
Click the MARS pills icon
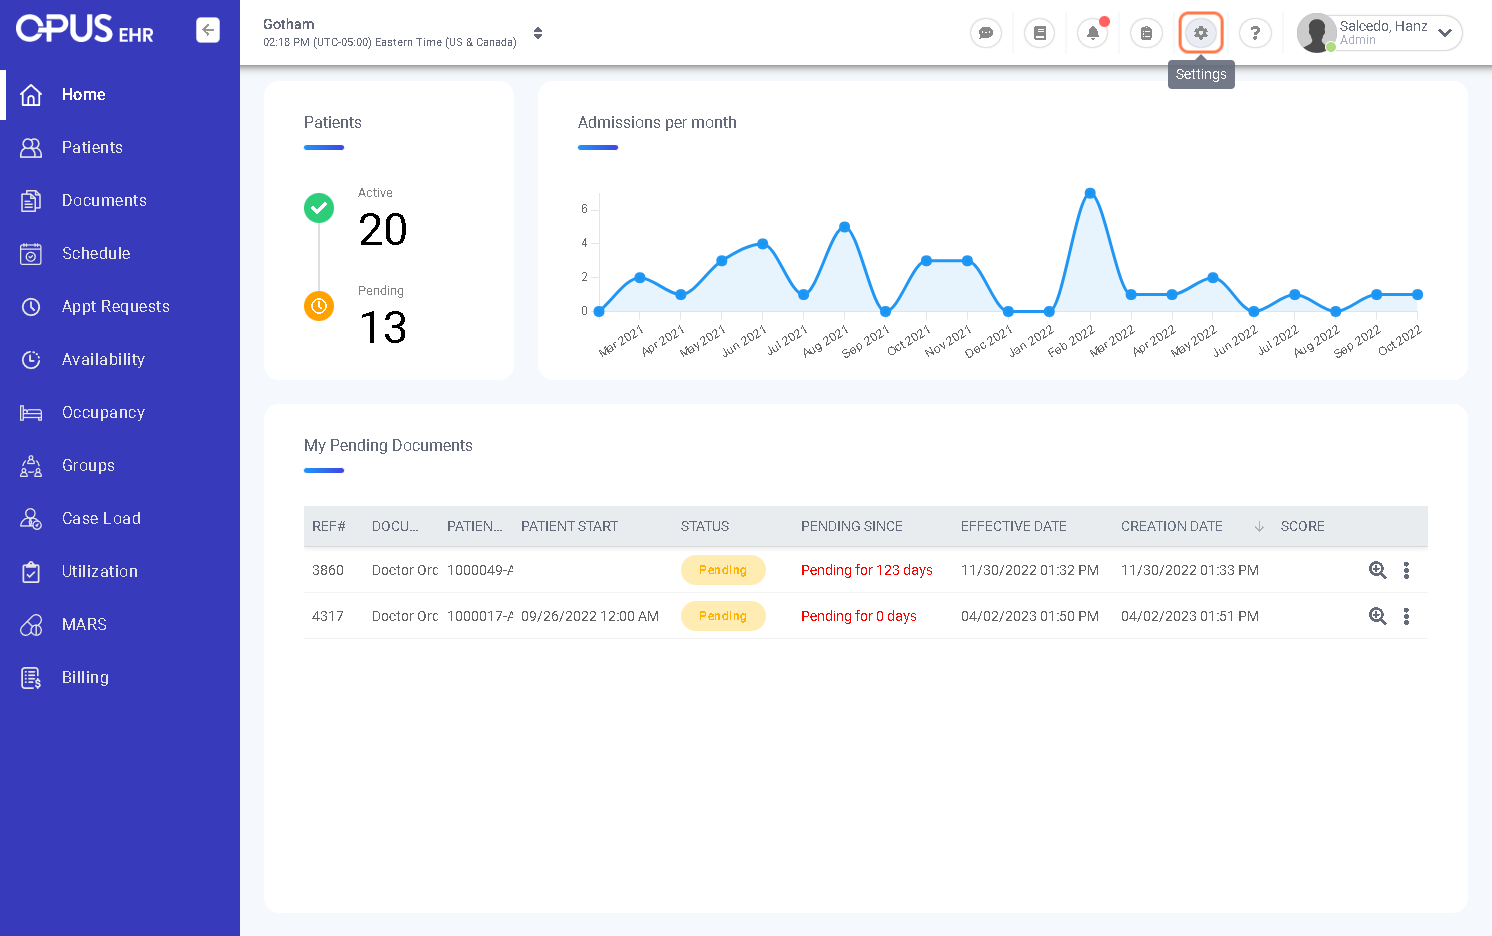point(31,624)
